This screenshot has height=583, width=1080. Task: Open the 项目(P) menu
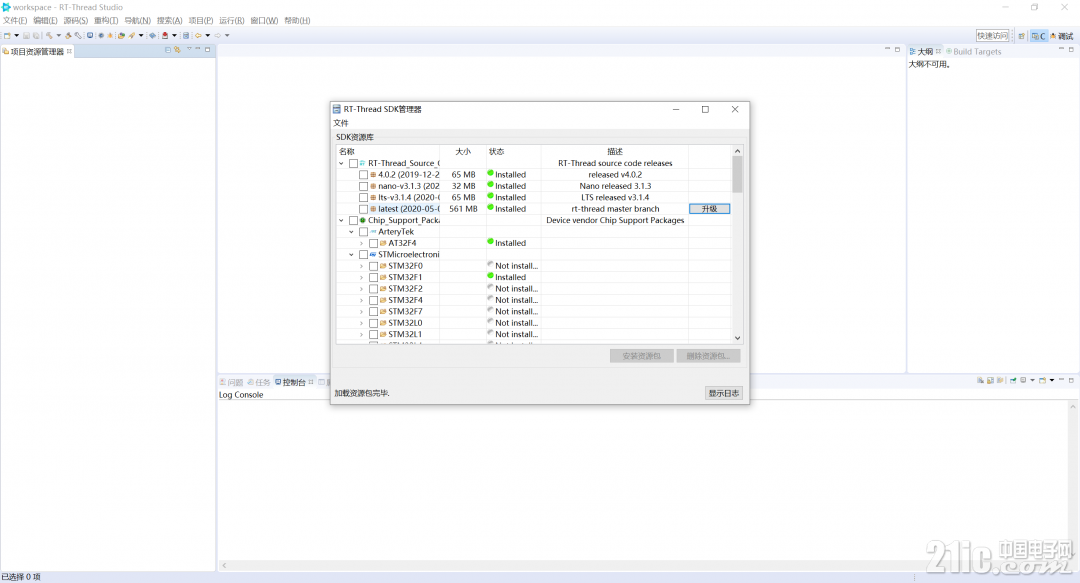pyautogui.click(x=201, y=21)
